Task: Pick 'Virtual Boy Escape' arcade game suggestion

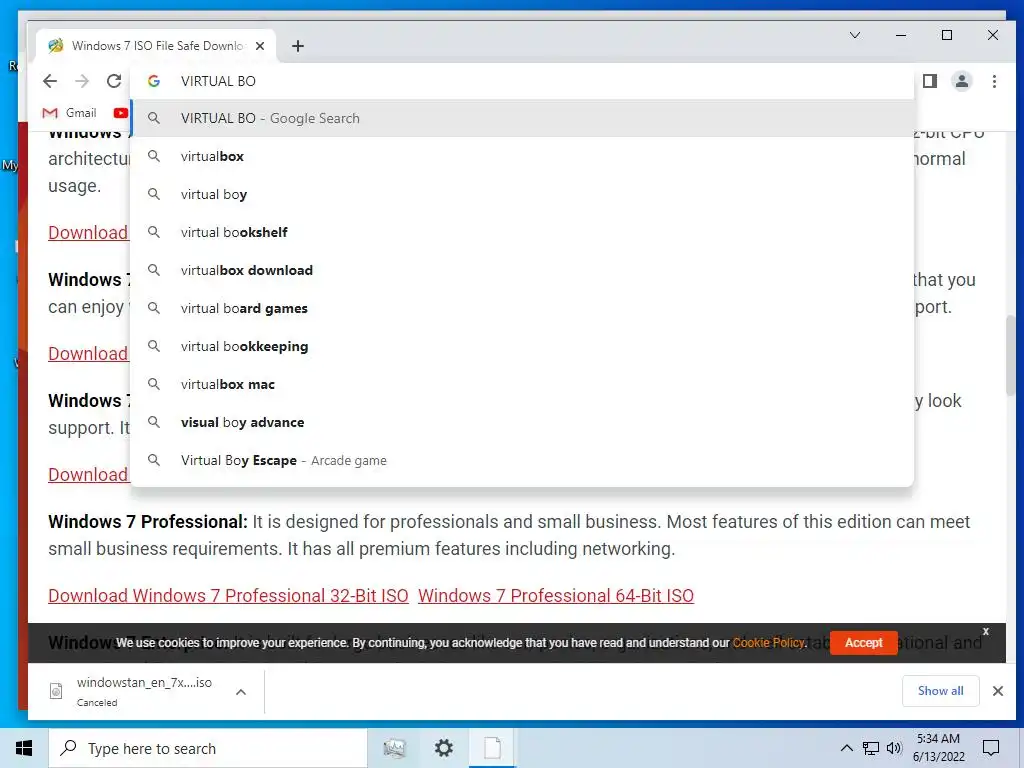Action: 522,460
